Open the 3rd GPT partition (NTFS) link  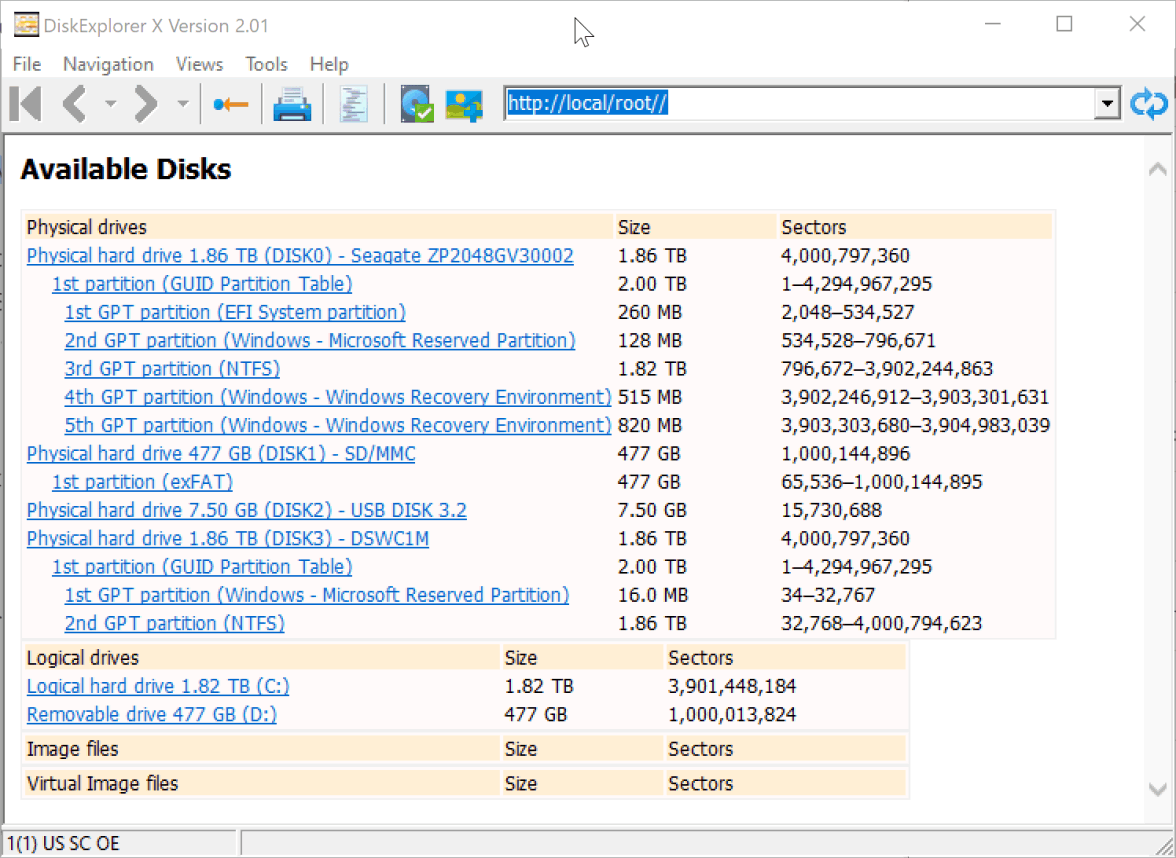(172, 369)
